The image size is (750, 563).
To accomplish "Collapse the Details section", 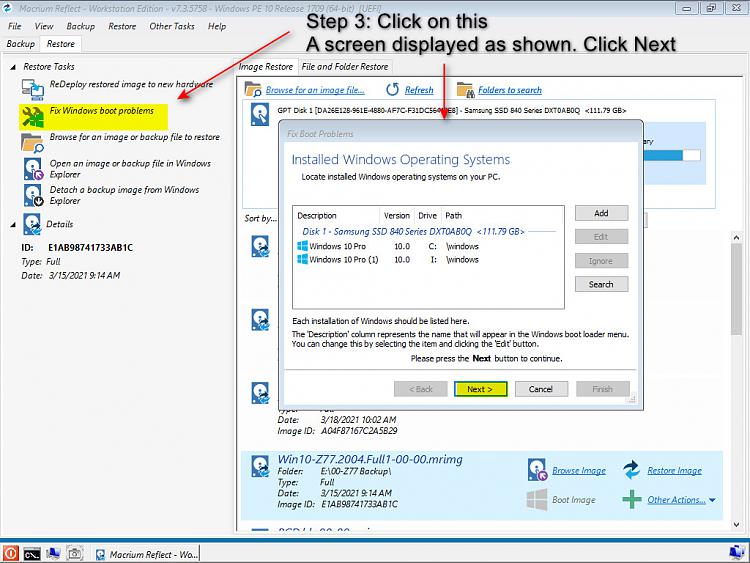I will [13, 224].
